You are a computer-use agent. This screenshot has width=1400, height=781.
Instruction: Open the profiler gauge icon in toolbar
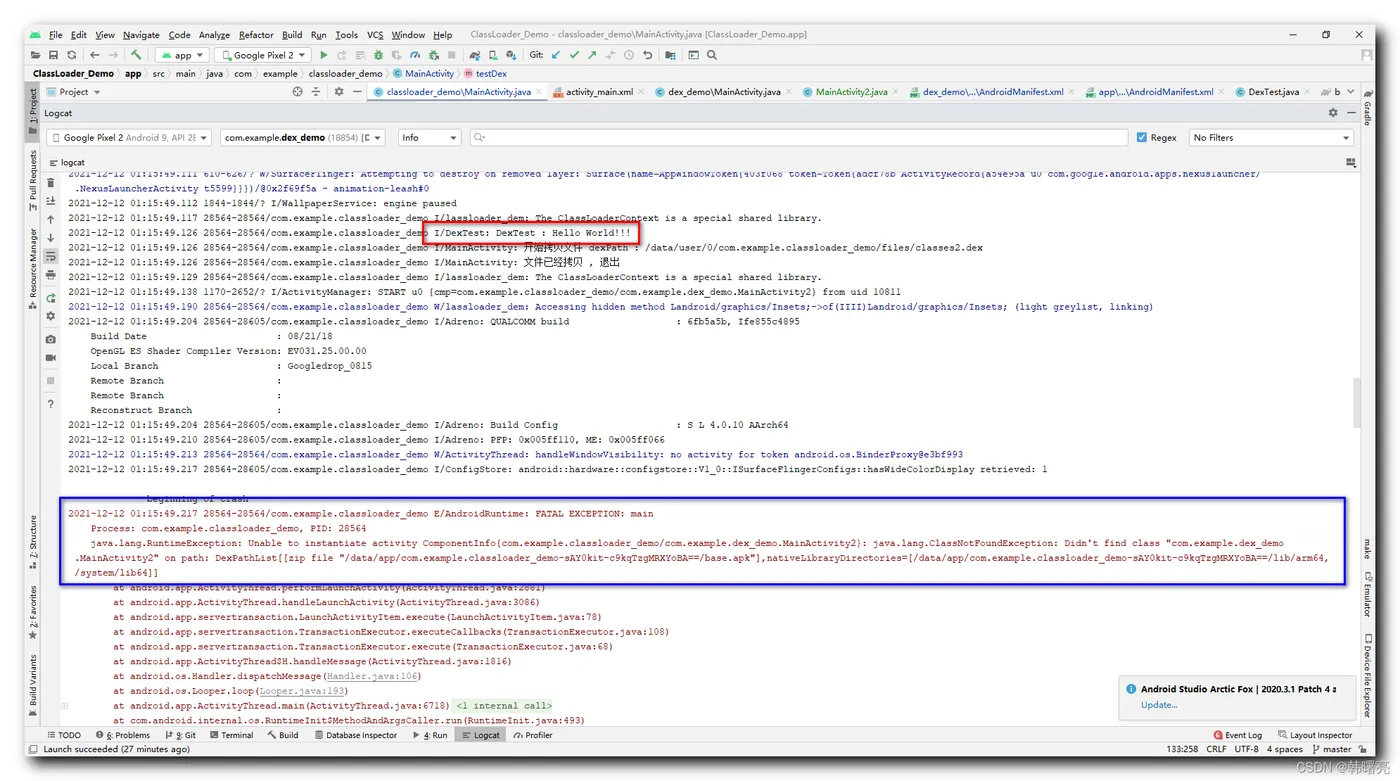(x=415, y=55)
